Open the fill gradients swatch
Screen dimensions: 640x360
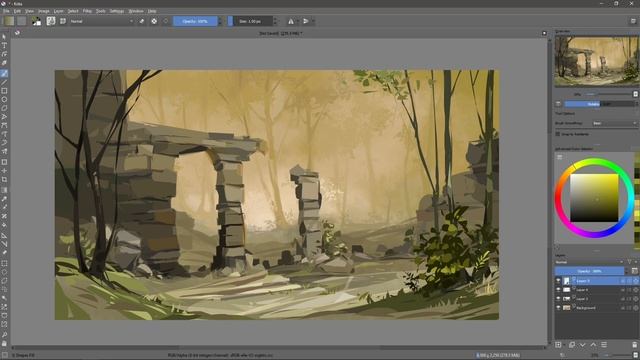tap(9, 21)
